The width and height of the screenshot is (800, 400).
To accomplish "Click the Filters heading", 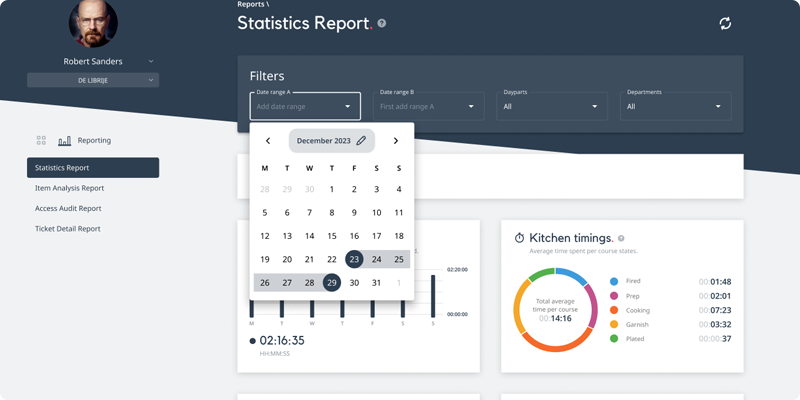I will pos(267,76).
